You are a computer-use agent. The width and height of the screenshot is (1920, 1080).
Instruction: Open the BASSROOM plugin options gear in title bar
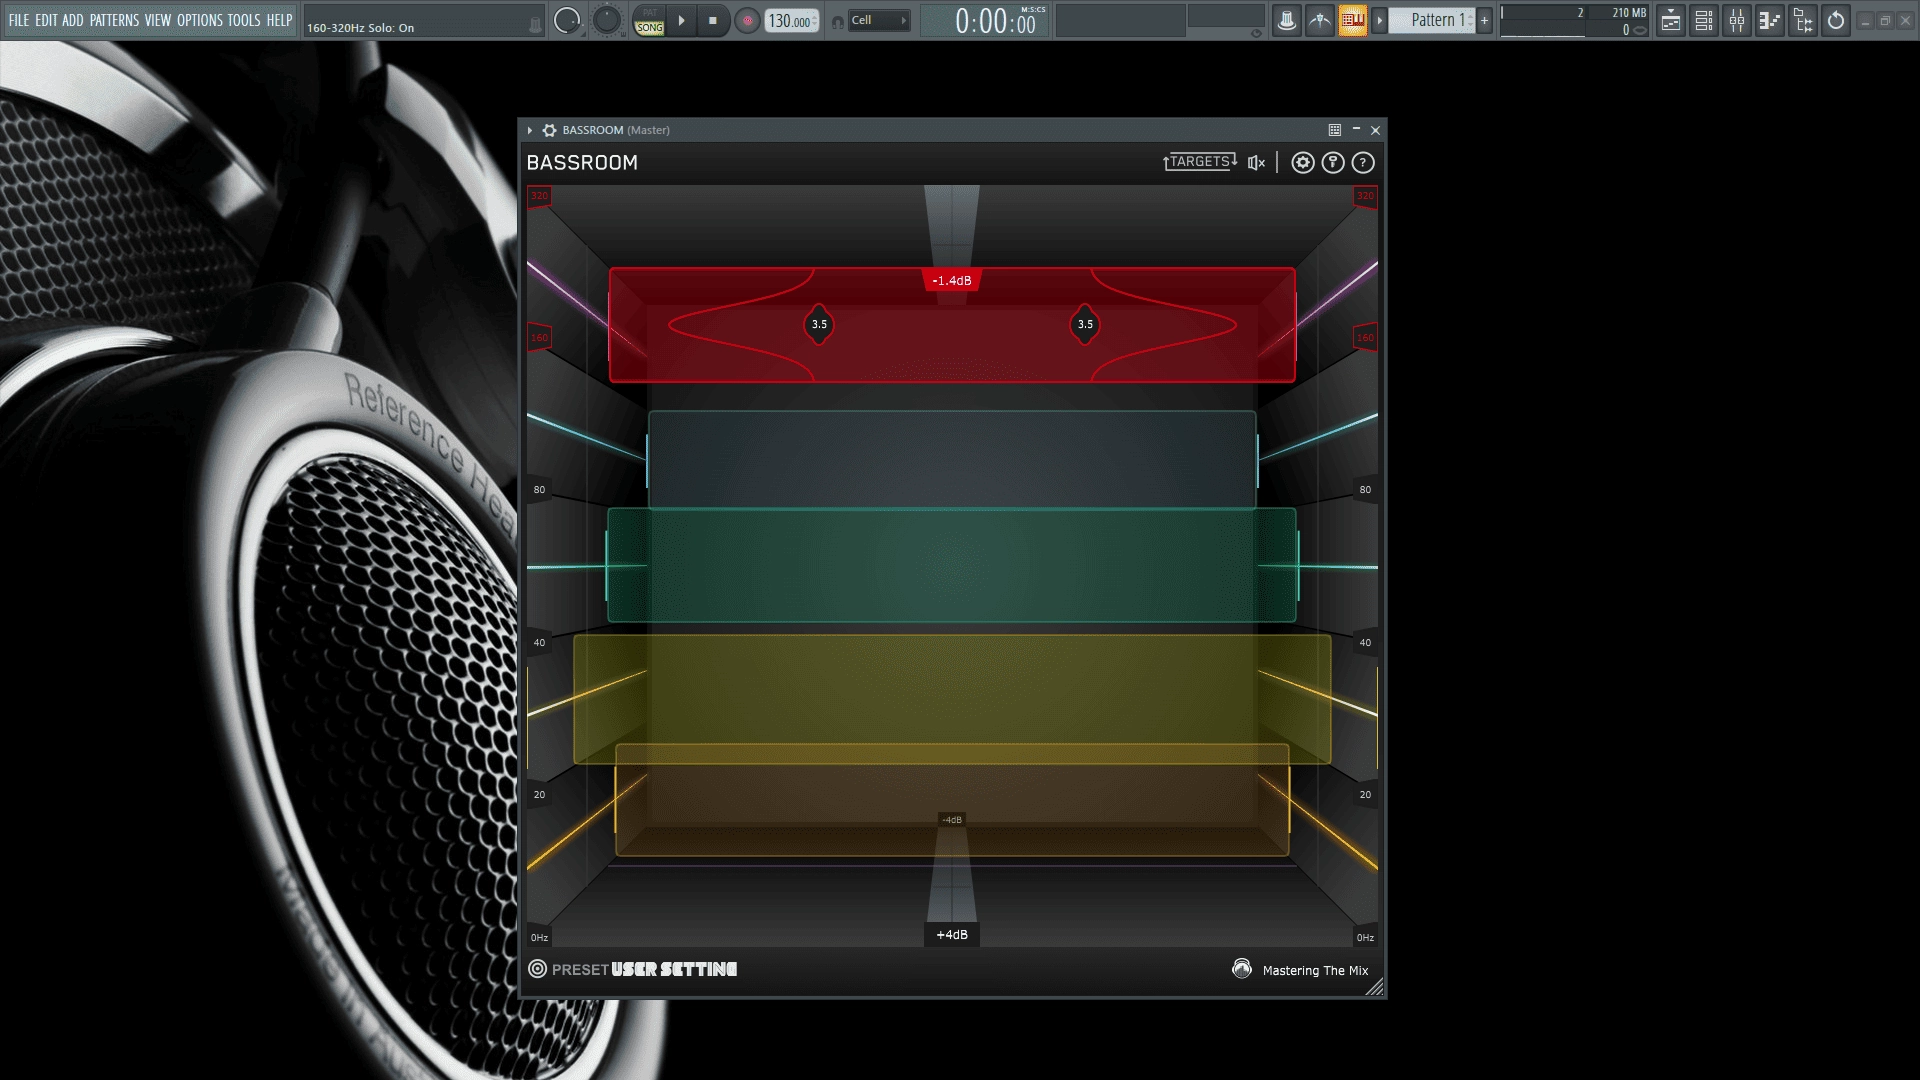pos(549,130)
